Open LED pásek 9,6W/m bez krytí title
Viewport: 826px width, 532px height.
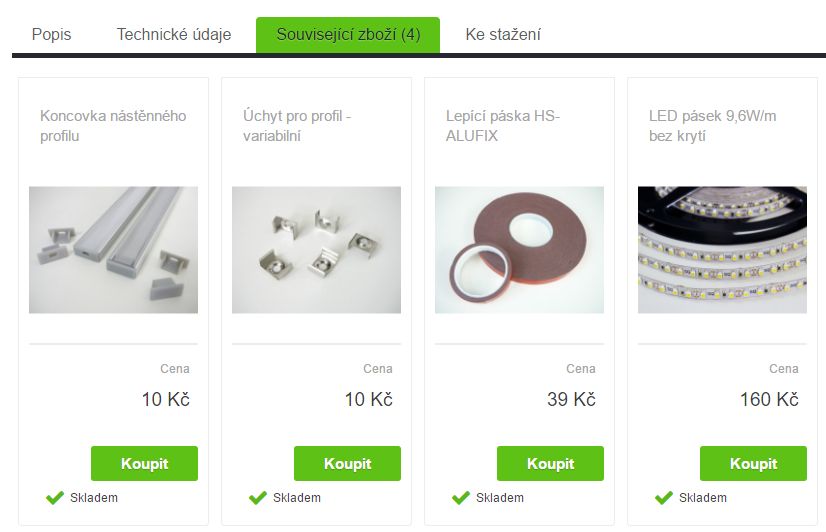coord(712,126)
